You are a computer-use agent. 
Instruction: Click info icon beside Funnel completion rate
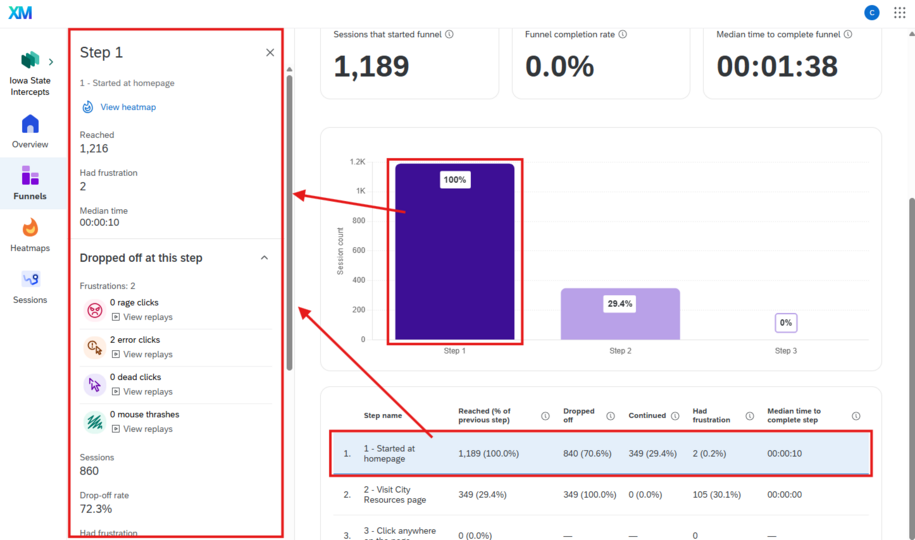click(623, 34)
